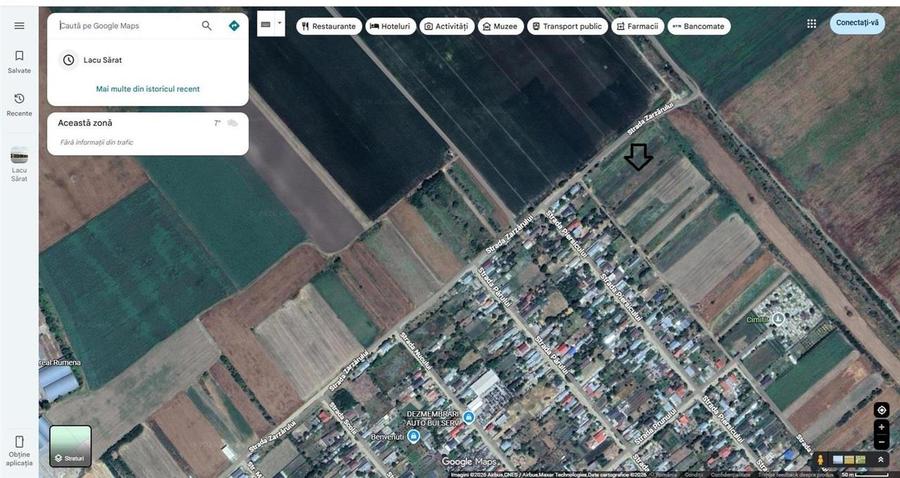Select the Lacu Sărat recent search entry

(148, 60)
